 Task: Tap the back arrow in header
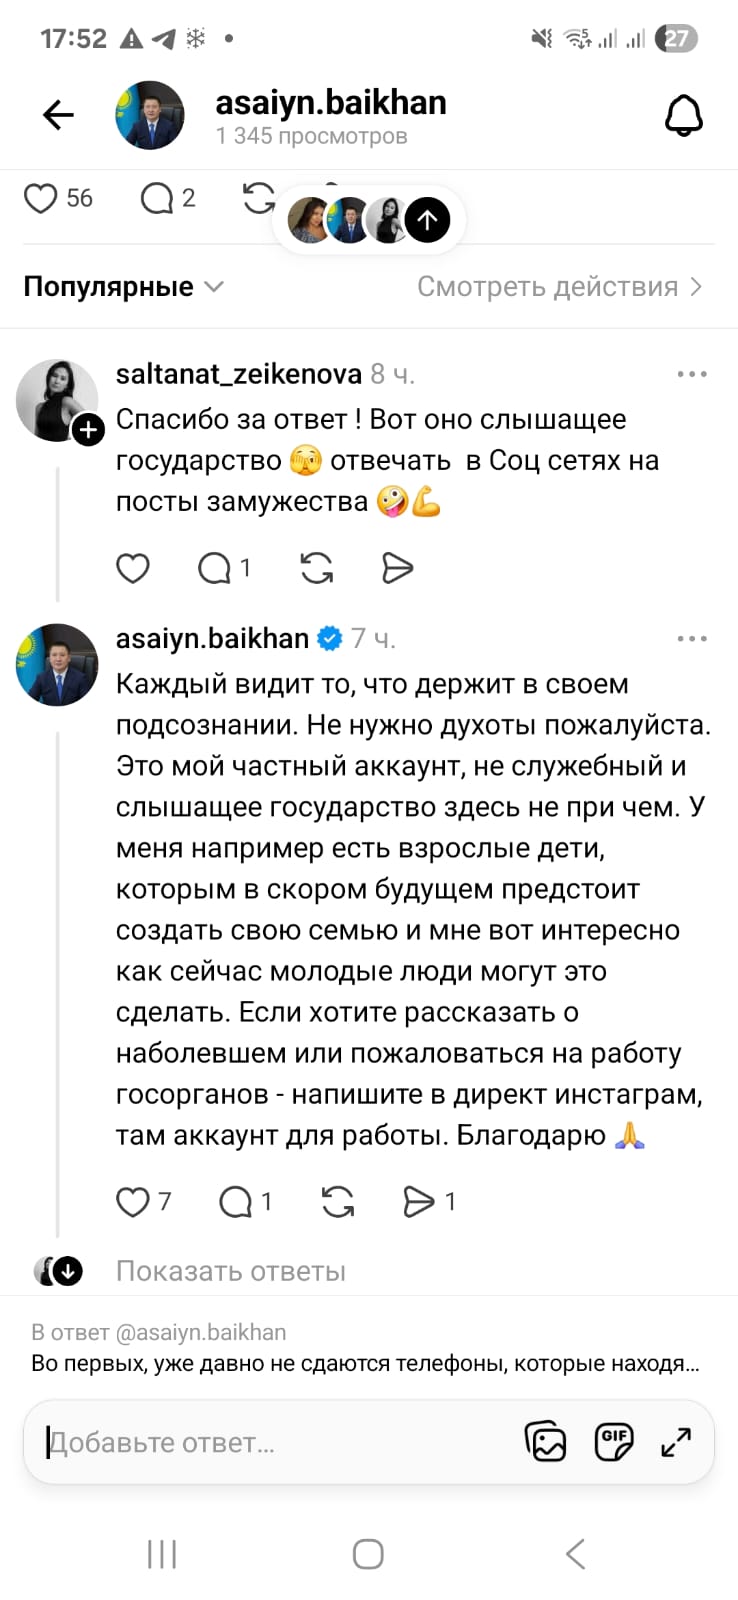click(59, 116)
